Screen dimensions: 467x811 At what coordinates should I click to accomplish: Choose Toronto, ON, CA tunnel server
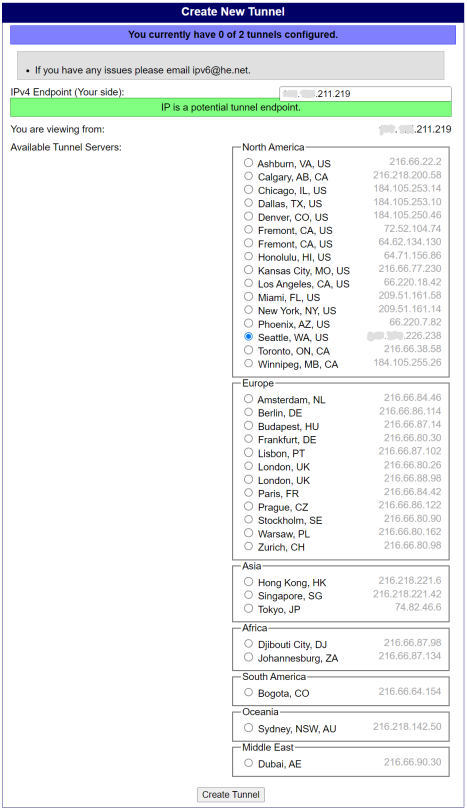click(249, 350)
